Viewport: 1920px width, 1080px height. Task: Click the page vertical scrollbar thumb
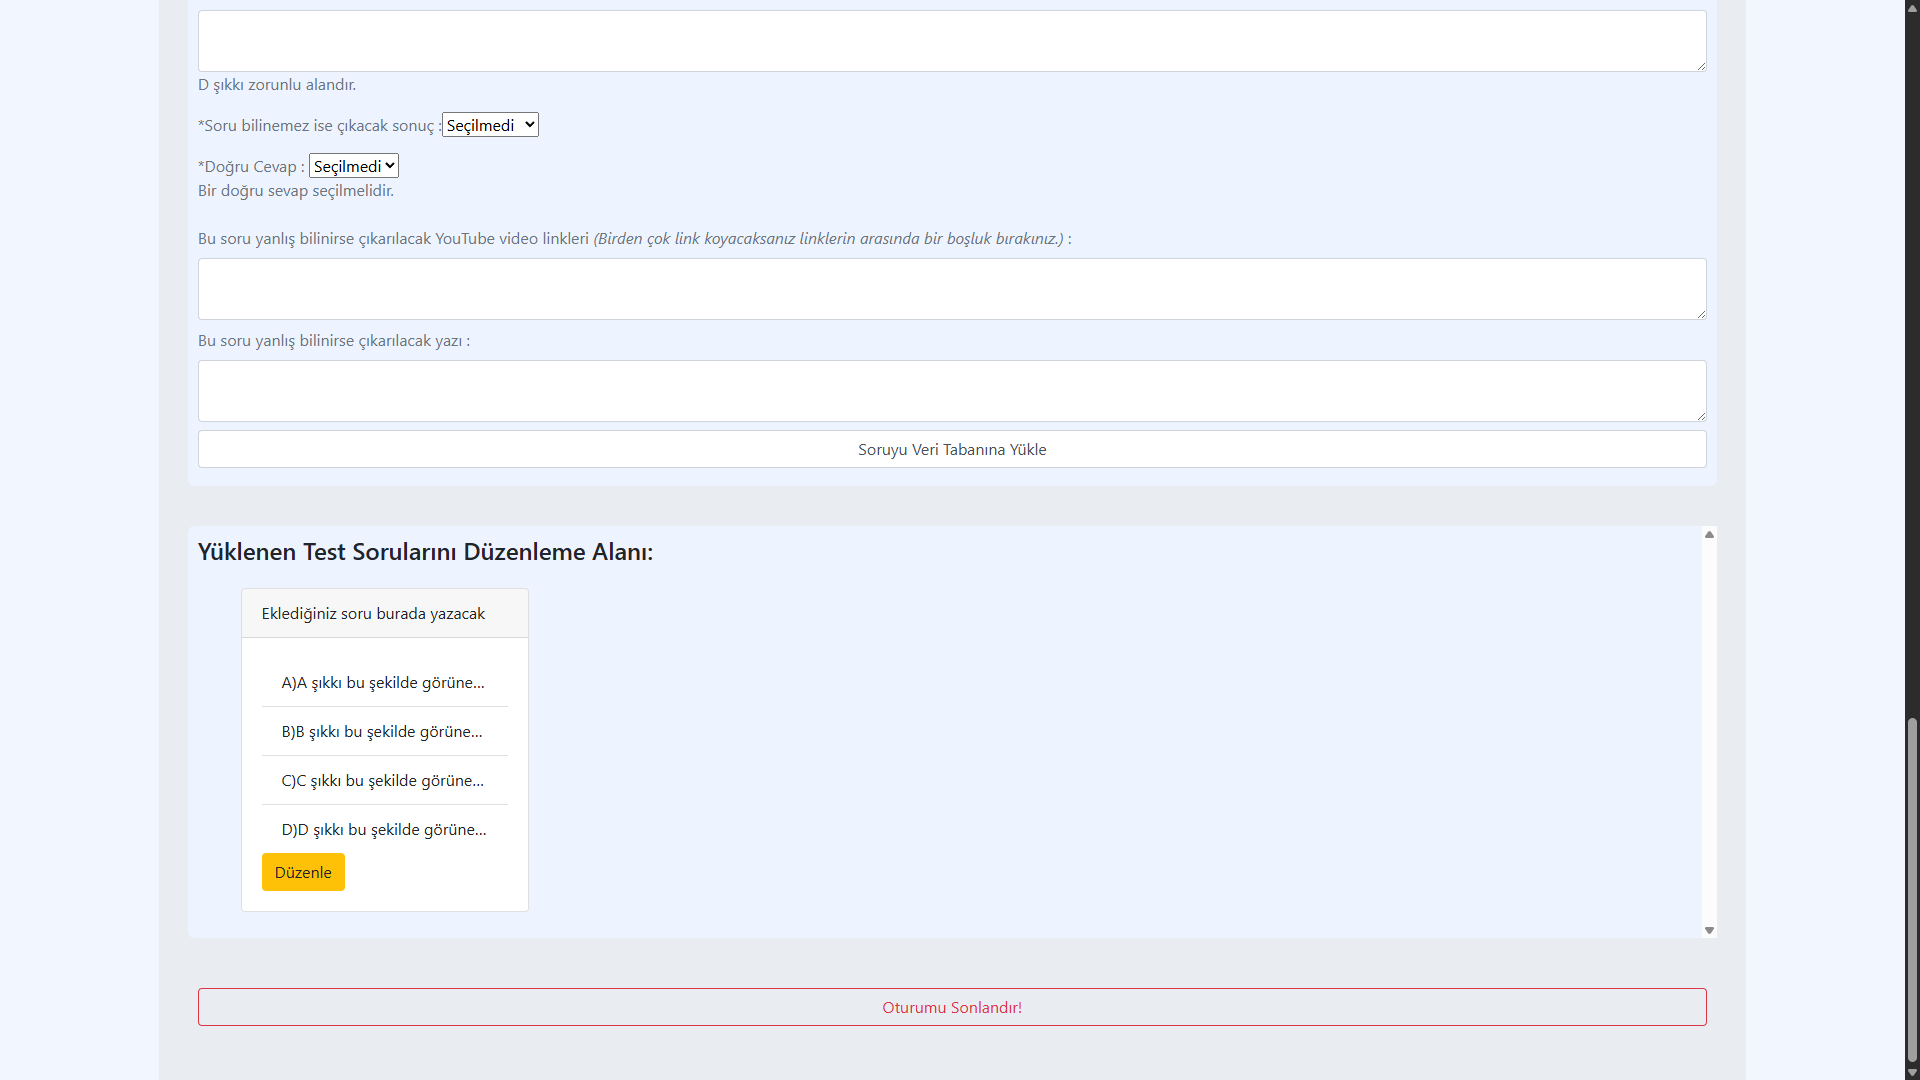(x=1912, y=890)
